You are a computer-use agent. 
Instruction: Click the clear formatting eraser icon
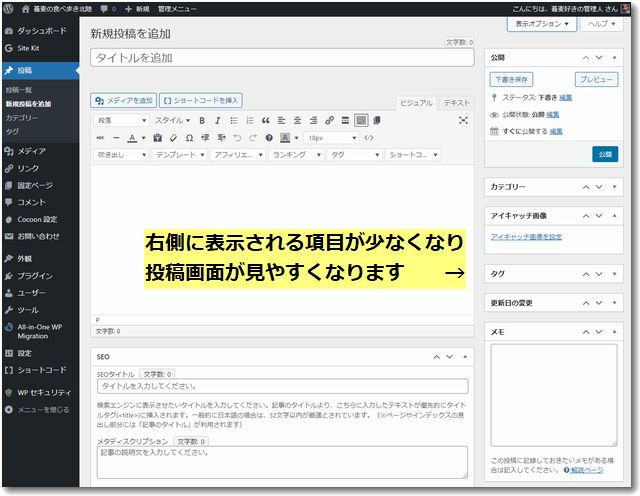click(x=173, y=138)
